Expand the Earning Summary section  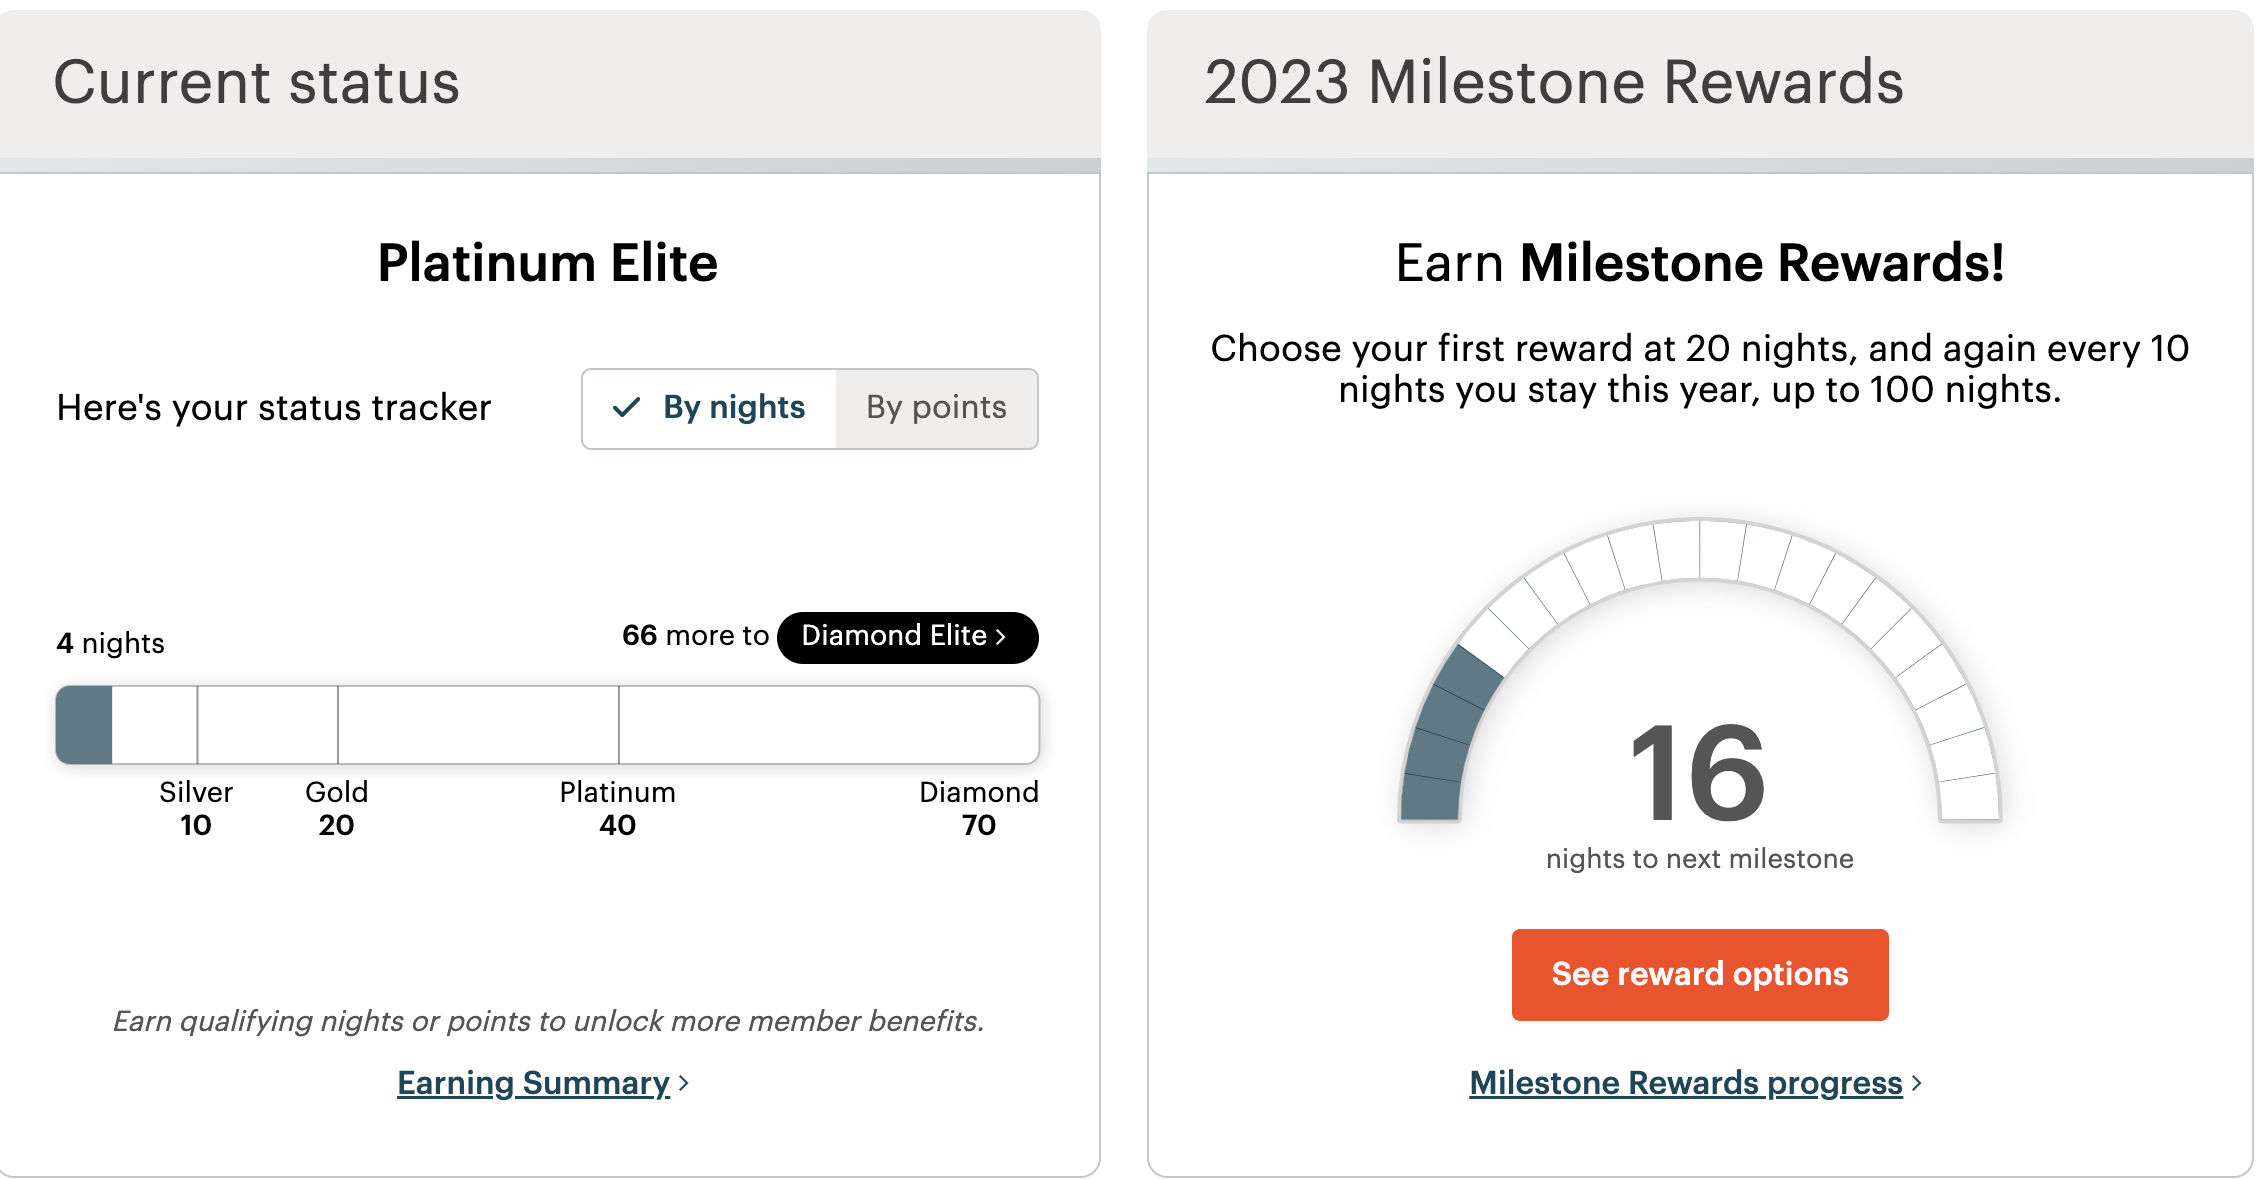pyautogui.click(x=532, y=1083)
